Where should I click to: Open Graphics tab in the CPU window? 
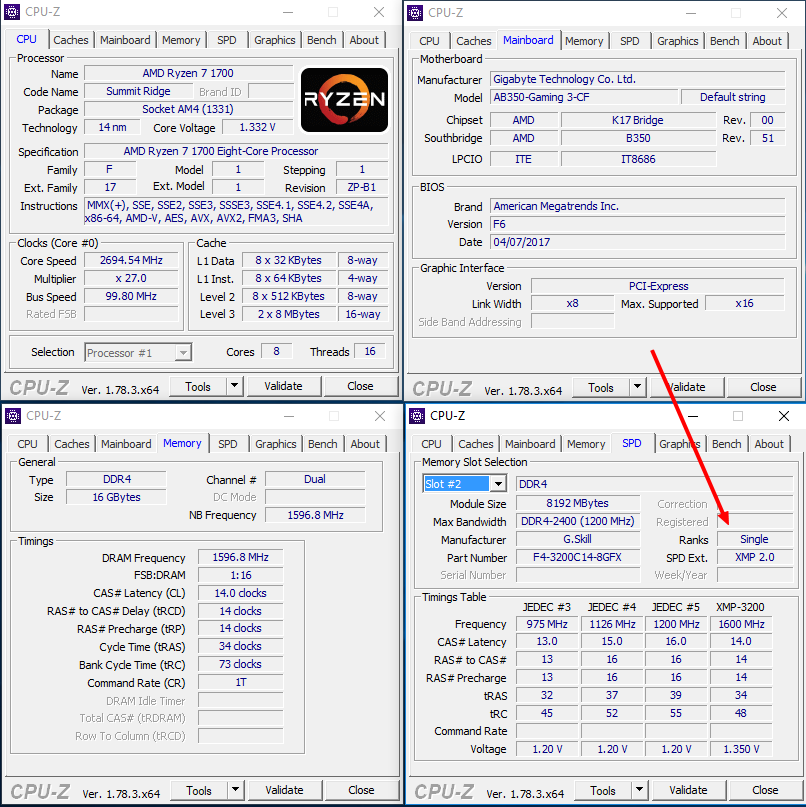(x=274, y=40)
